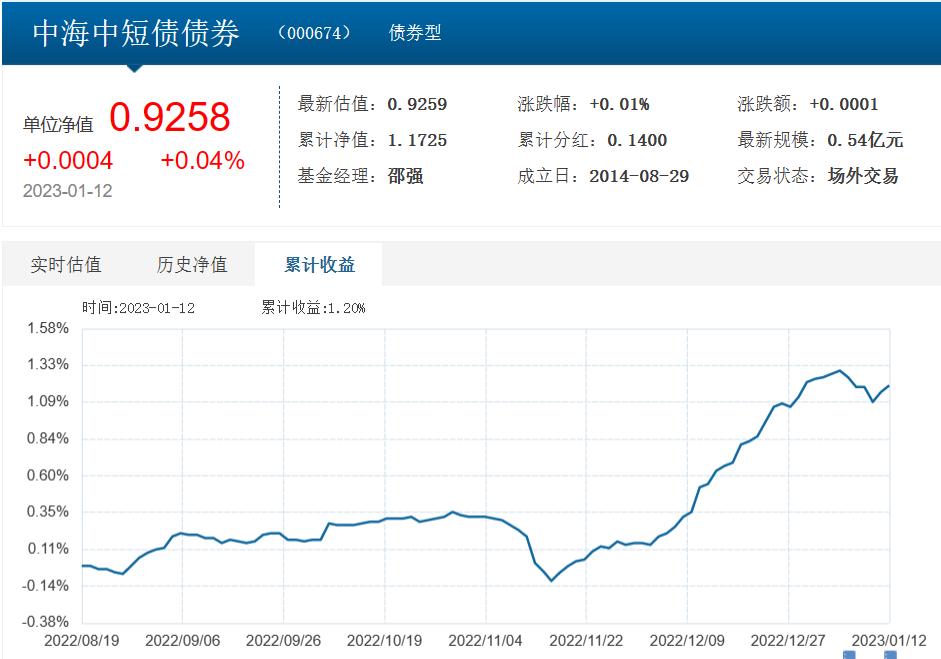Click the 0.11% y-axis label
The width and height of the screenshot is (941, 659).
click(48, 549)
